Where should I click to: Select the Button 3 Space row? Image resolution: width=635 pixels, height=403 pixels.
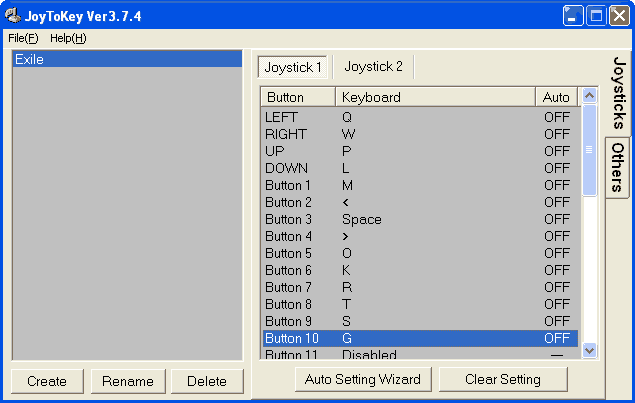point(420,219)
